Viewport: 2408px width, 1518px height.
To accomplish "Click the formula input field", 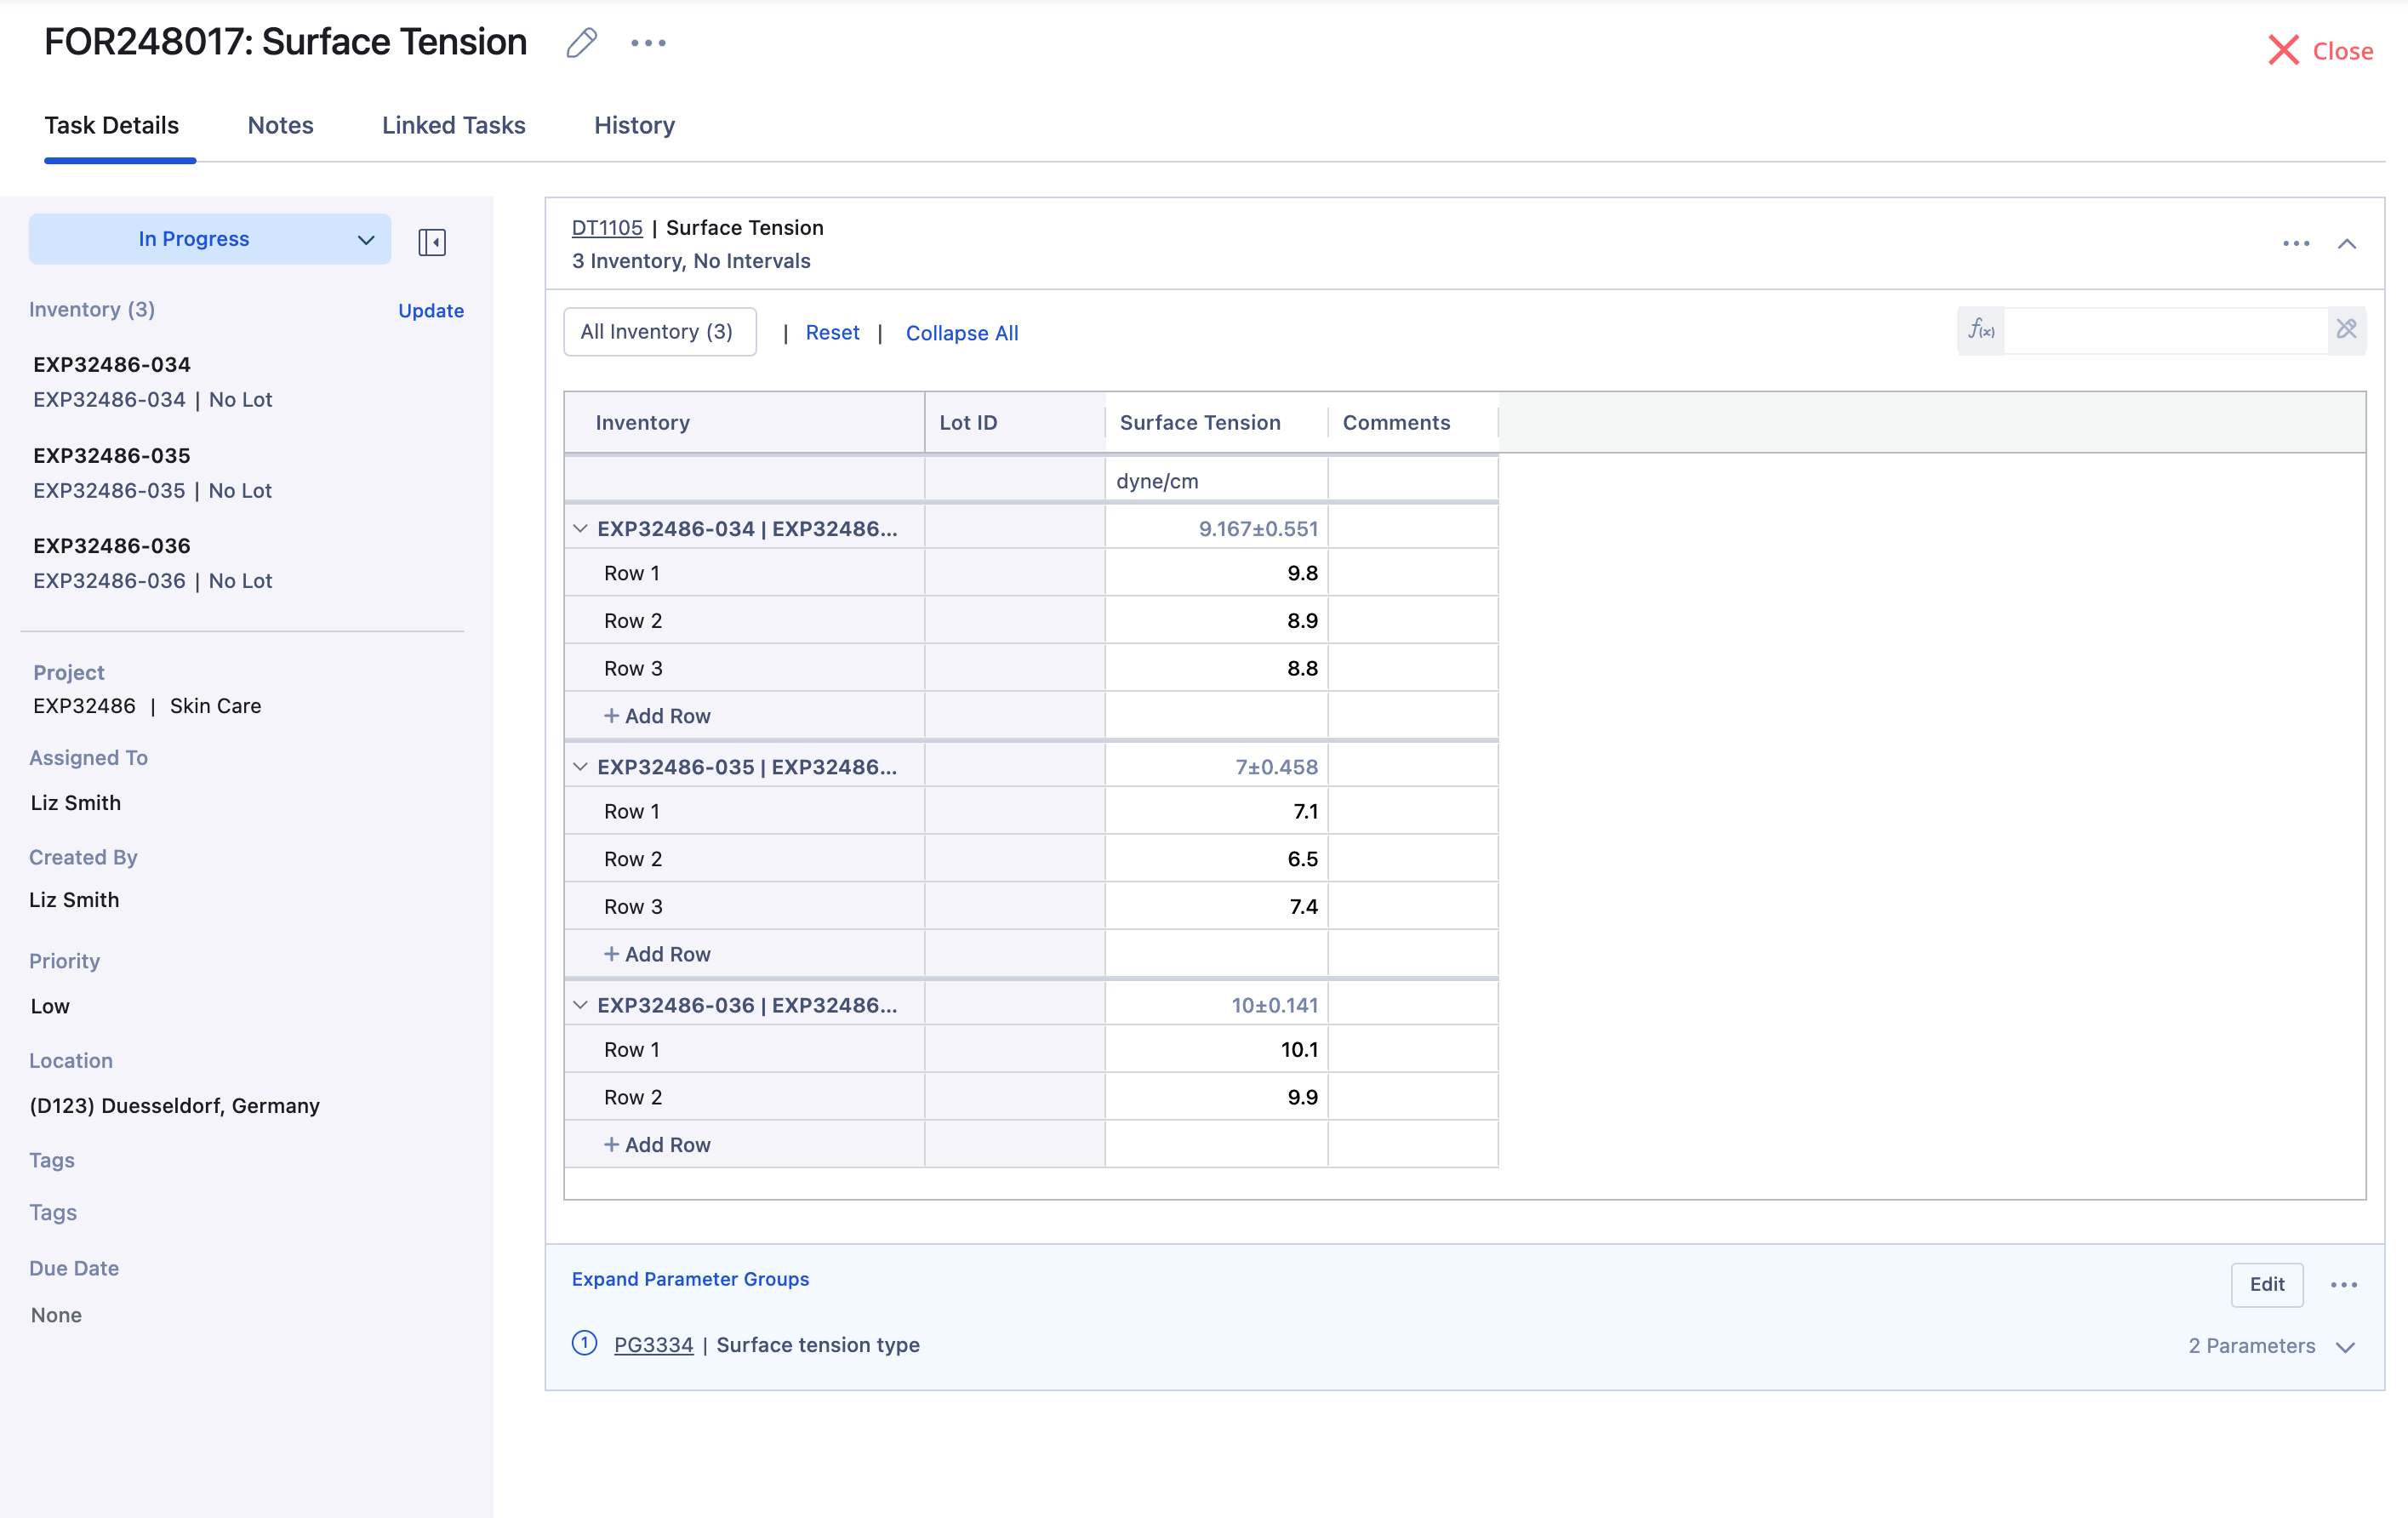I will [x=2165, y=330].
